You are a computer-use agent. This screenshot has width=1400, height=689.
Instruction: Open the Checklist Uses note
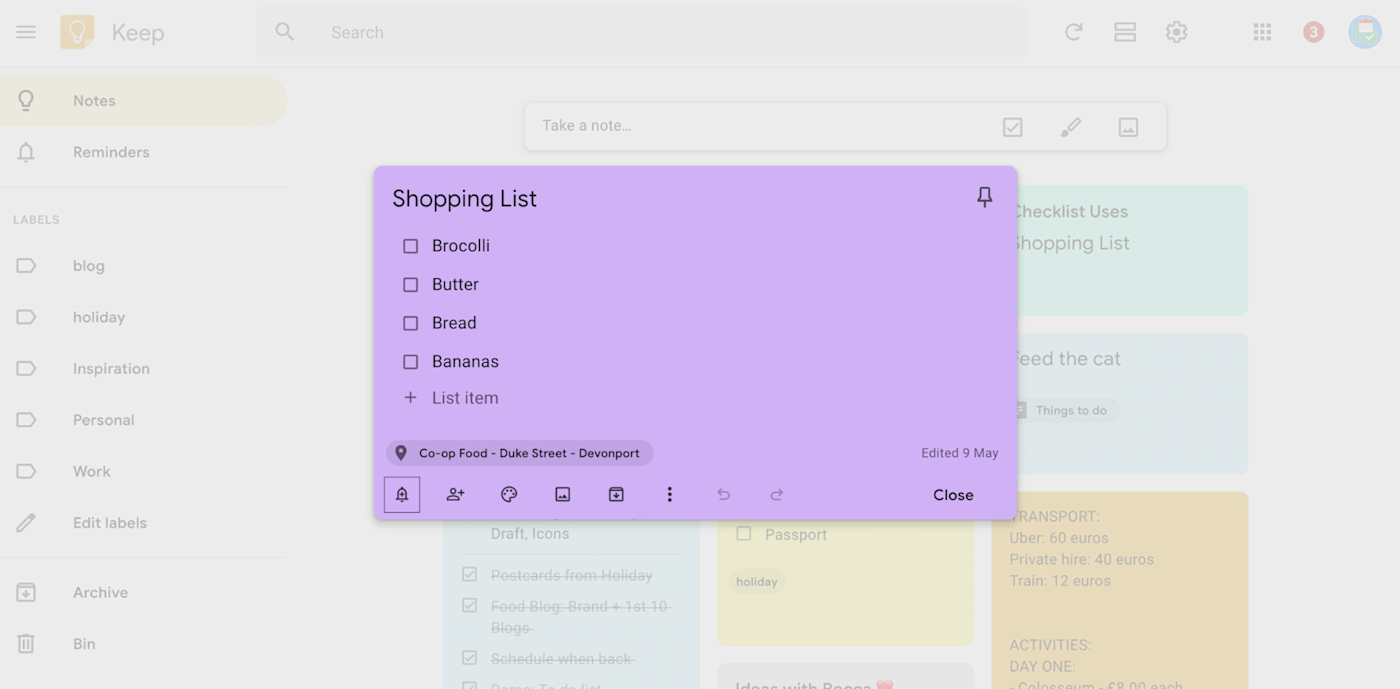[x=1133, y=250]
